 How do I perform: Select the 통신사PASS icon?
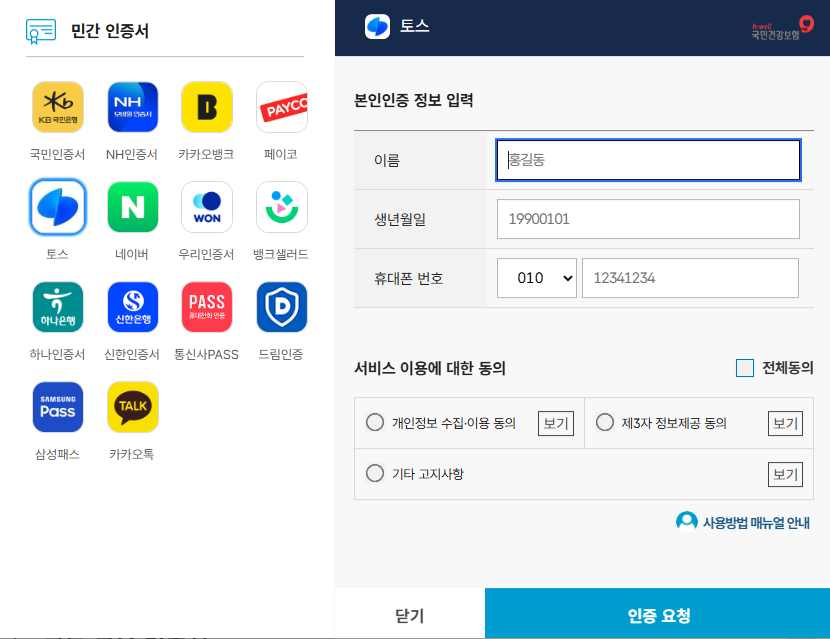tap(207, 307)
